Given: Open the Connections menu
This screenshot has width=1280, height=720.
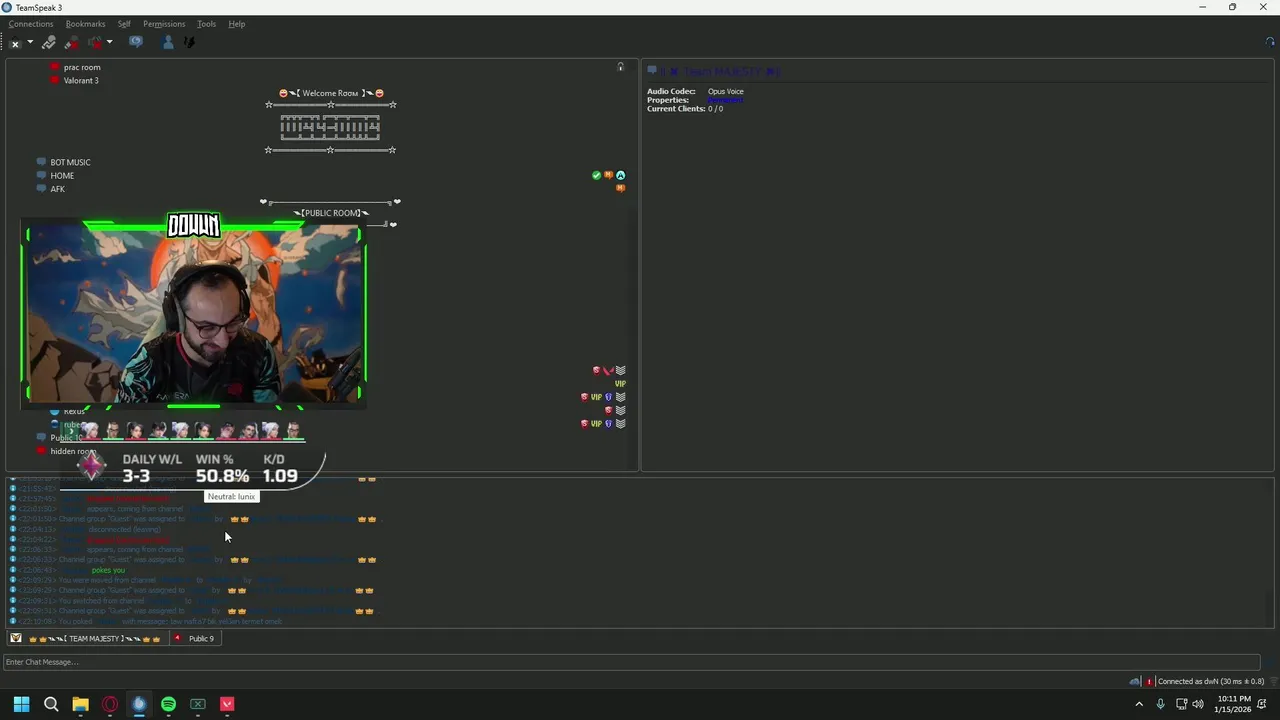Looking at the screenshot, I should pos(31,24).
